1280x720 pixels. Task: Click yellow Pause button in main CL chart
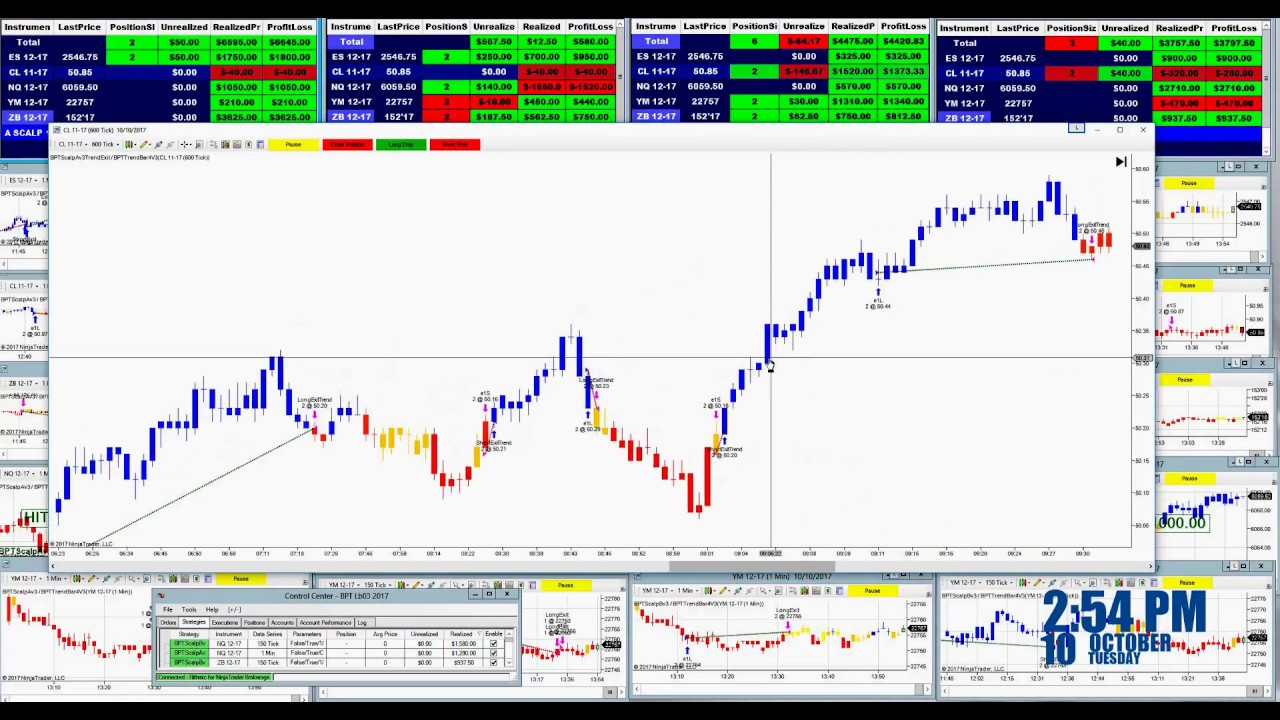pyautogui.click(x=293, y=145)
